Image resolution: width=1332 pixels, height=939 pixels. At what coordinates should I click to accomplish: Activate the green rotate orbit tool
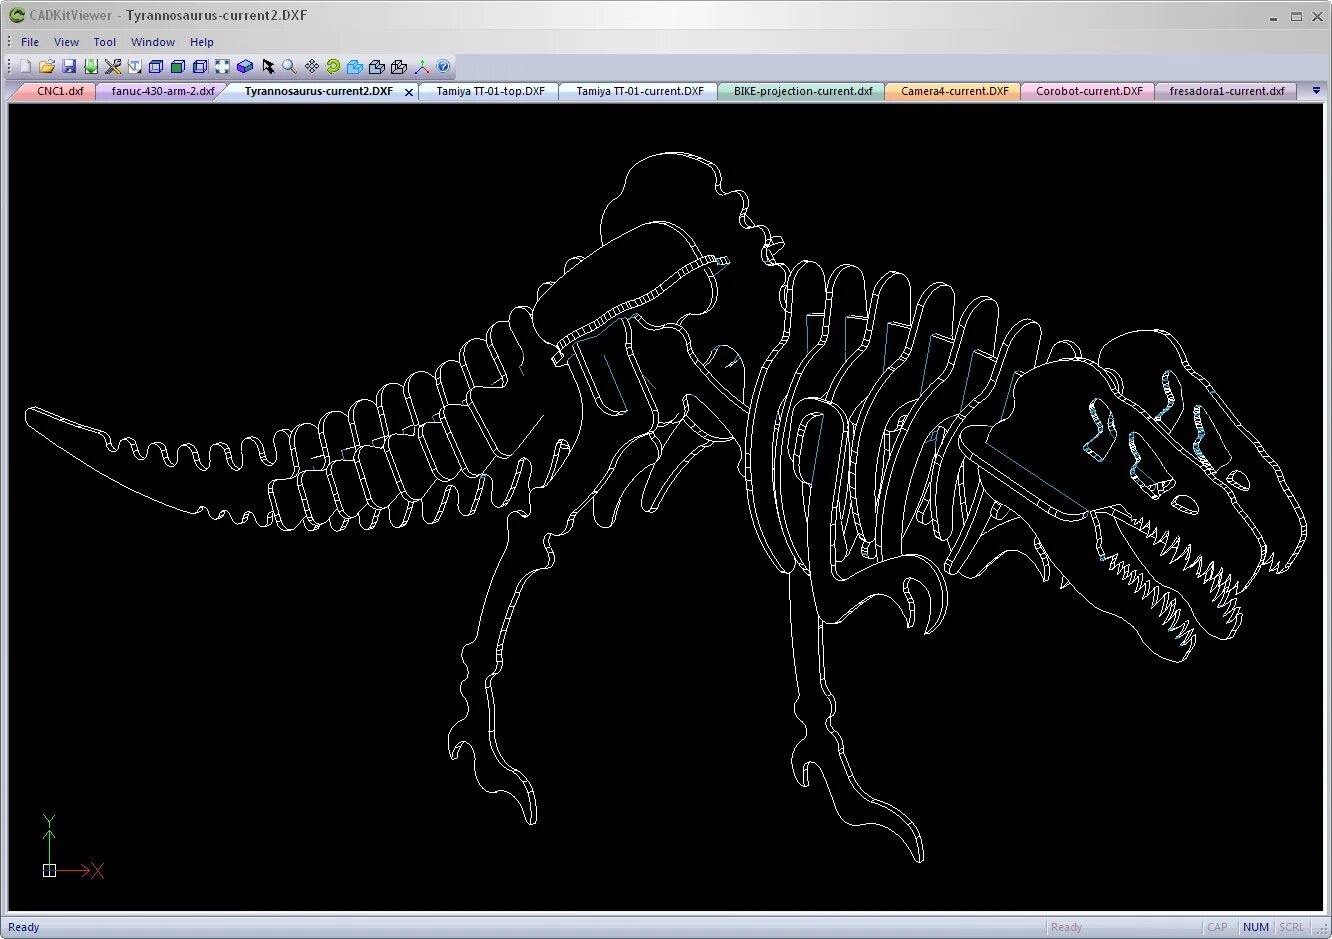tap(333, 67)
